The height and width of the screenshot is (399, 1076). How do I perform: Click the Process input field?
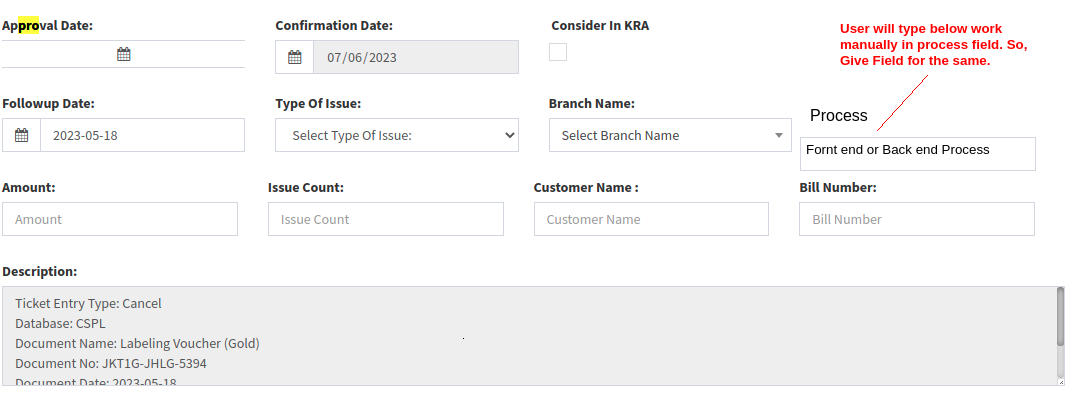[x=917, y=154]
